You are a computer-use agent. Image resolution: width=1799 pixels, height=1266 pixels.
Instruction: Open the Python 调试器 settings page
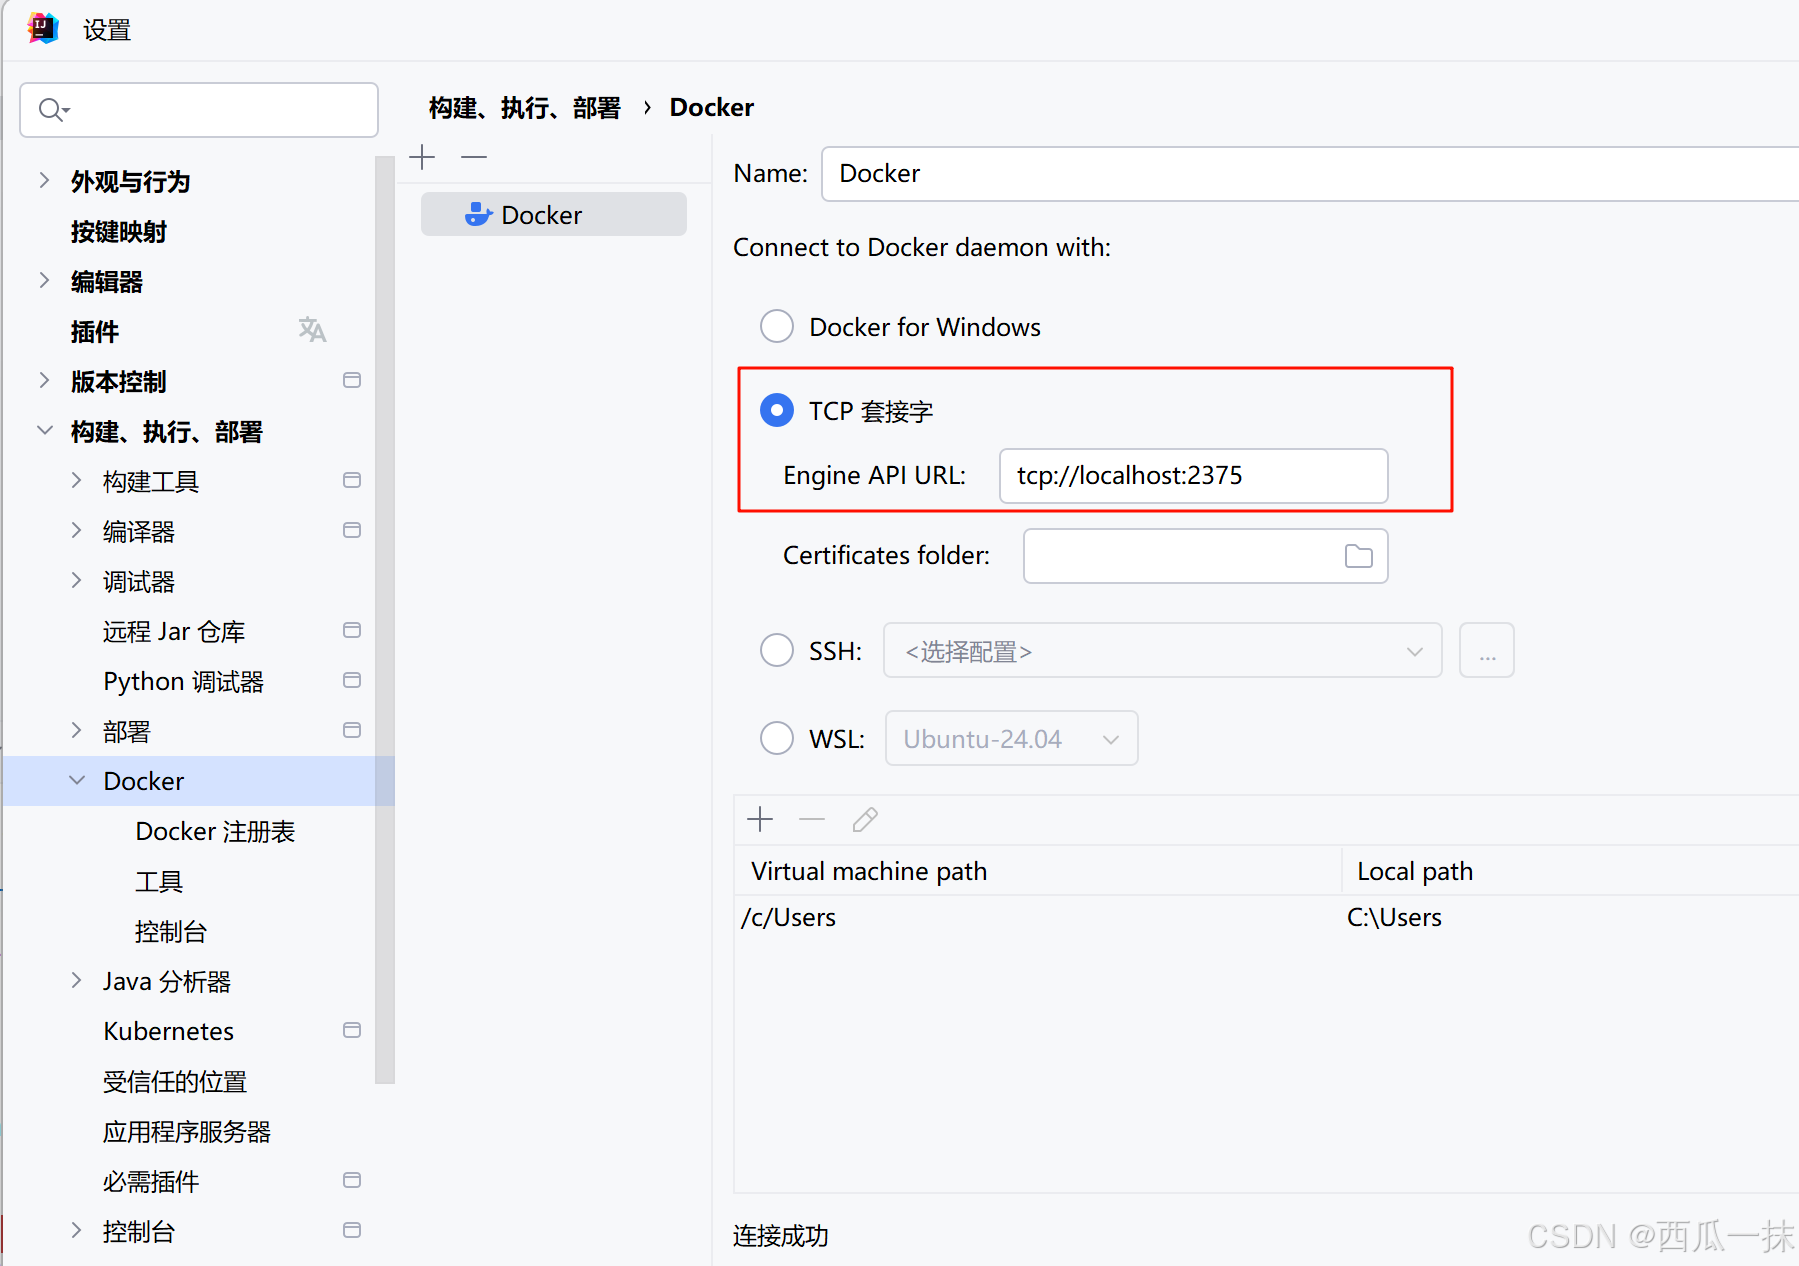183,682
